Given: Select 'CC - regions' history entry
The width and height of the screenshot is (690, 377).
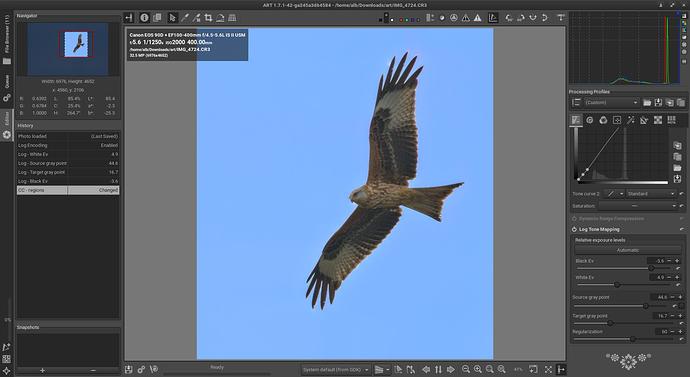Looking at the screenshot, I should pos(68,190).
